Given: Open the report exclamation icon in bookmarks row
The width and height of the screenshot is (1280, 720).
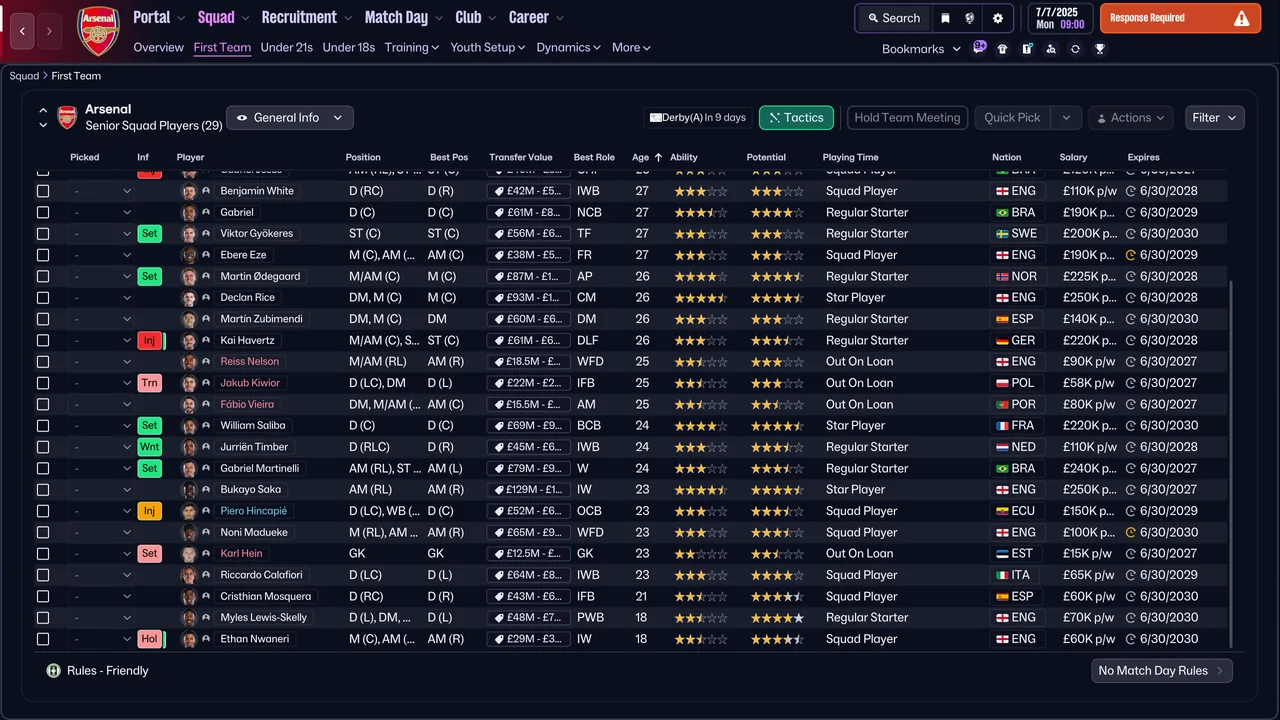Looking at the screenshot, I should 1027,48.
